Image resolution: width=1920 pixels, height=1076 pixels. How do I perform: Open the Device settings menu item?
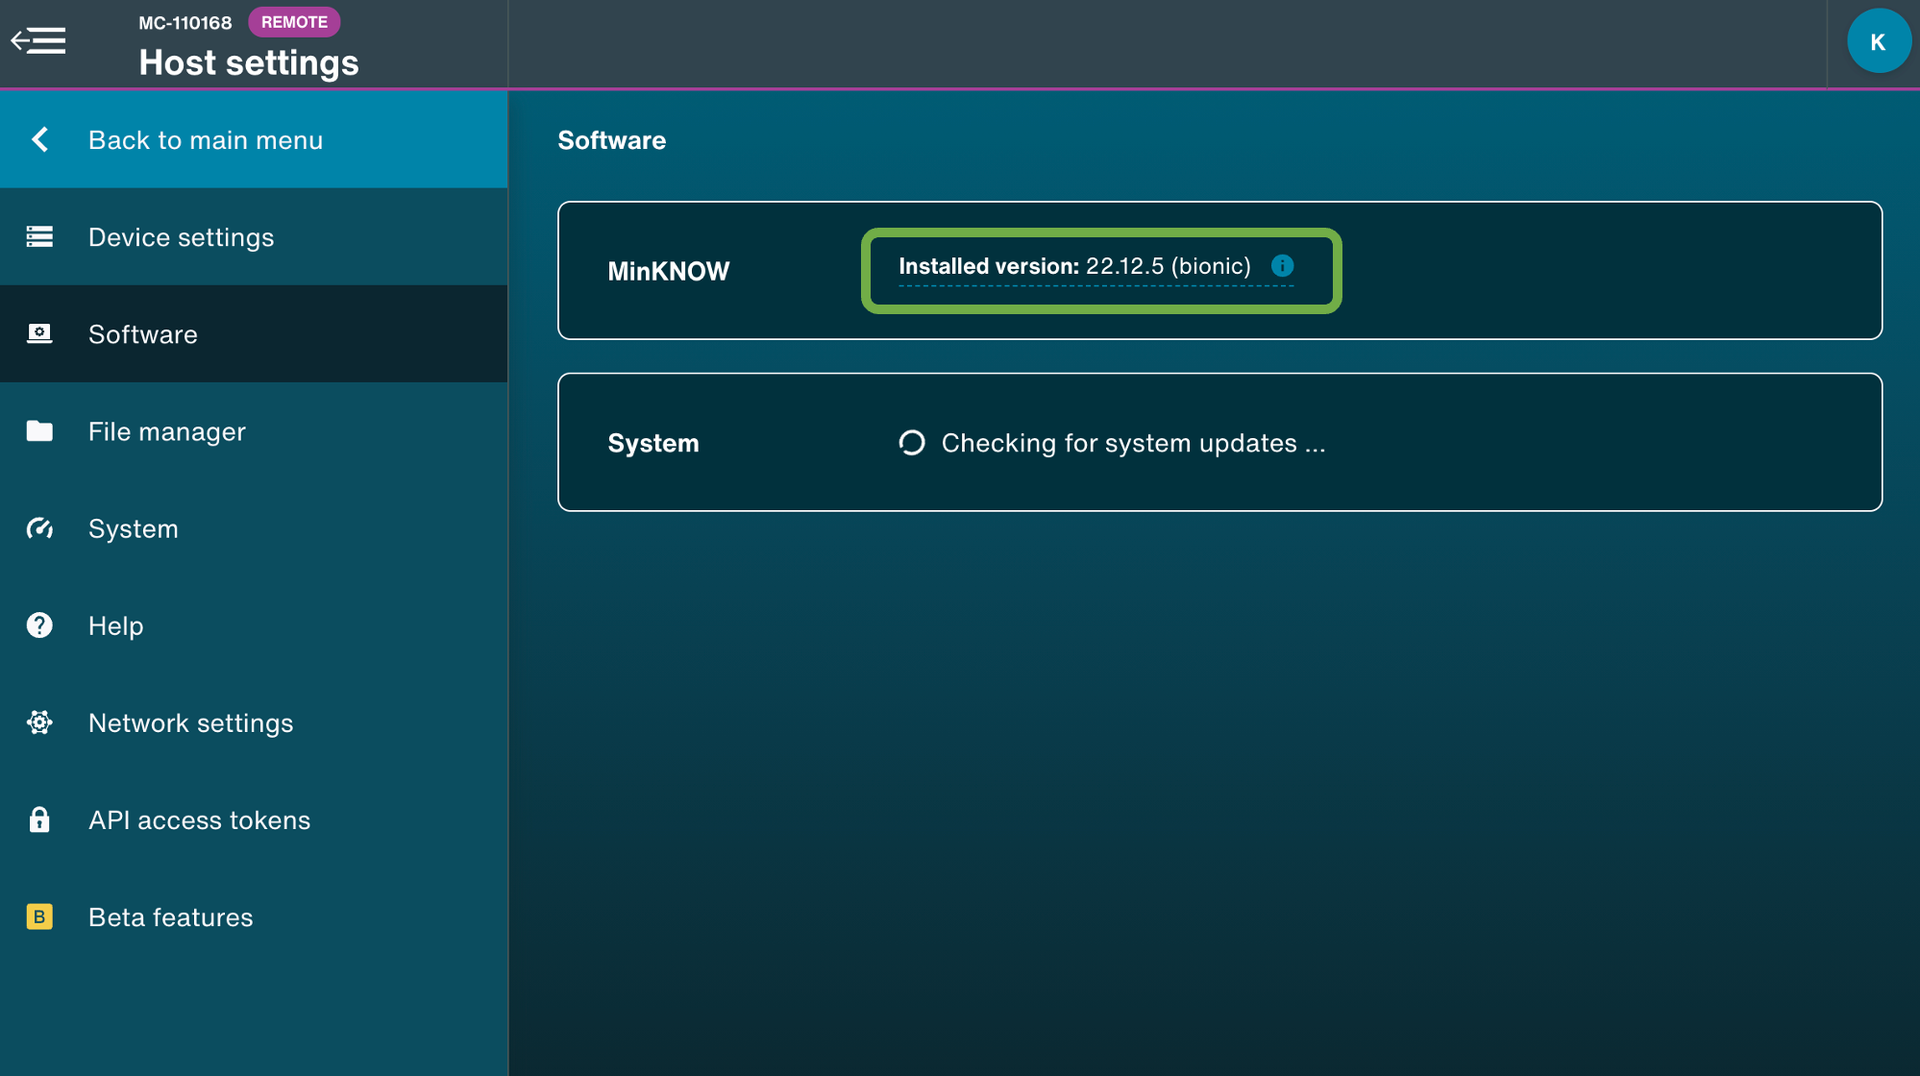pos(181,237)
